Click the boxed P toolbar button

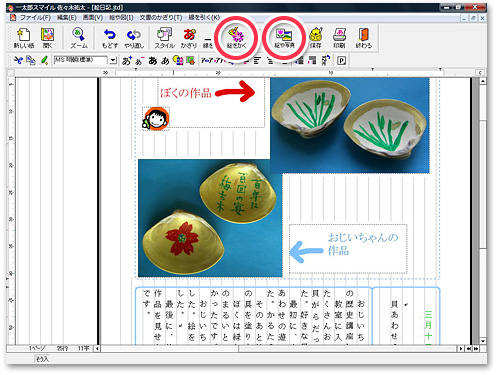[x=341, y=61]
